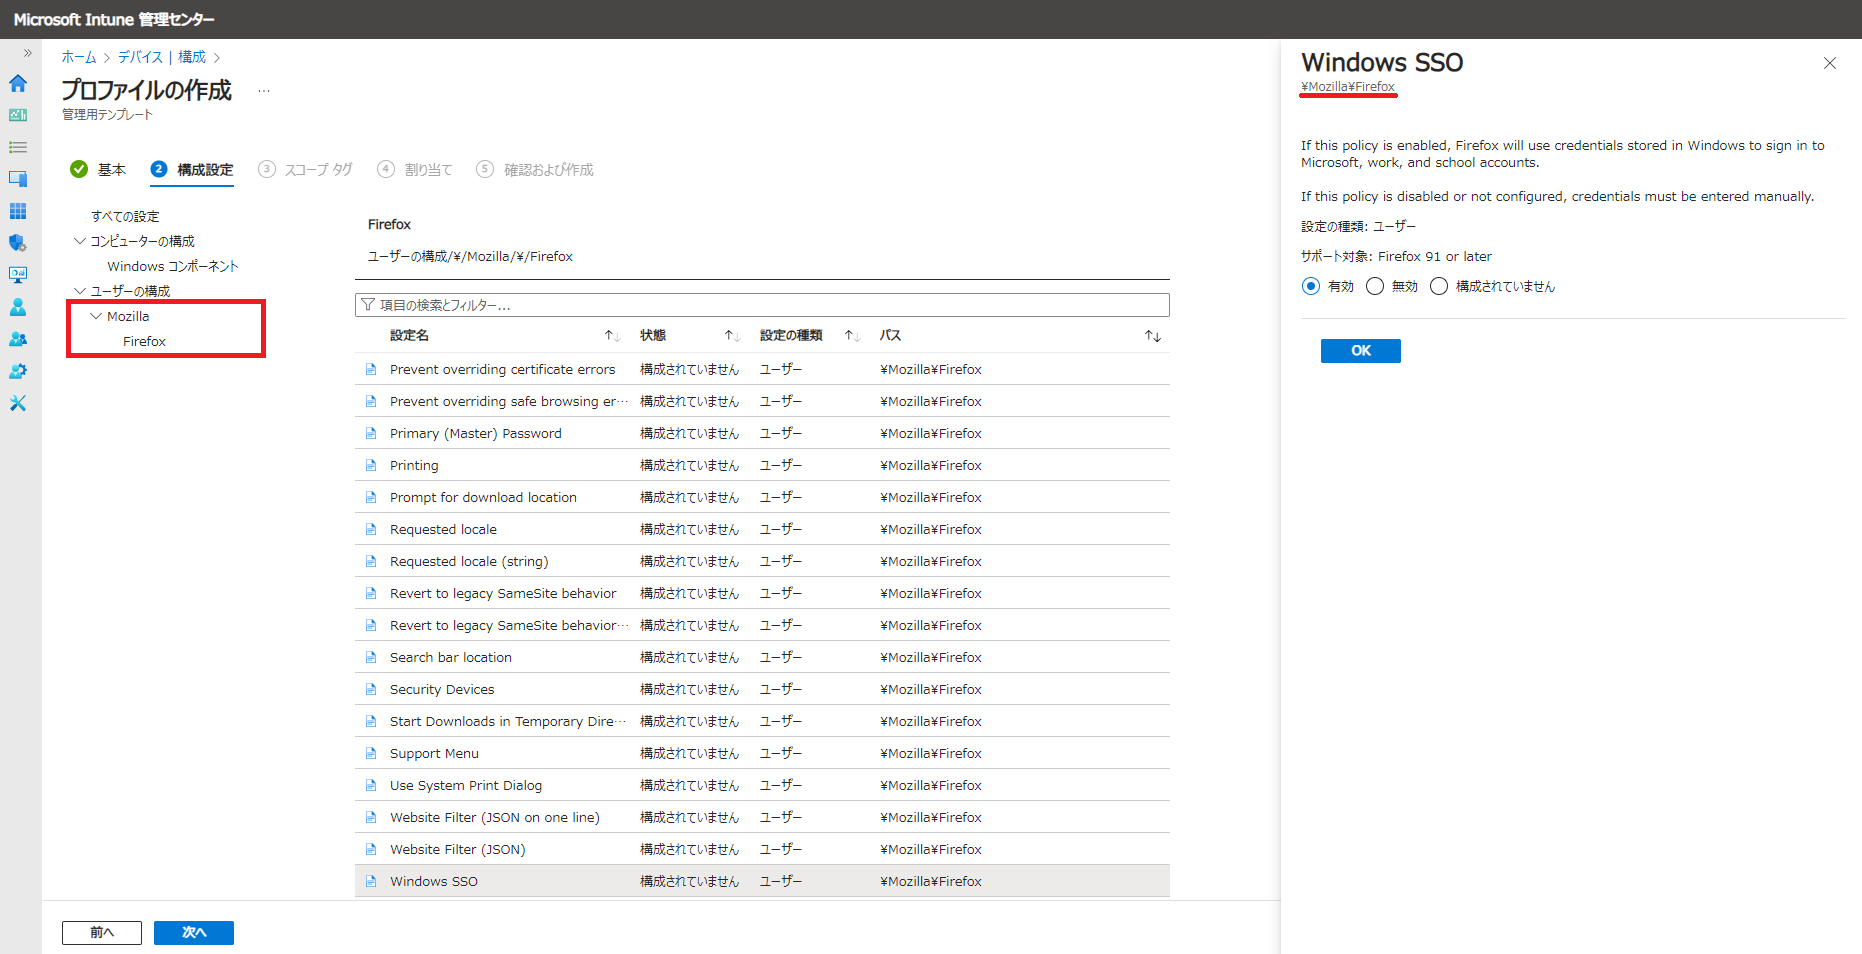Open the Requested locale setting row
Viewport: 1862px width, 954px height.
click(762, 529)
